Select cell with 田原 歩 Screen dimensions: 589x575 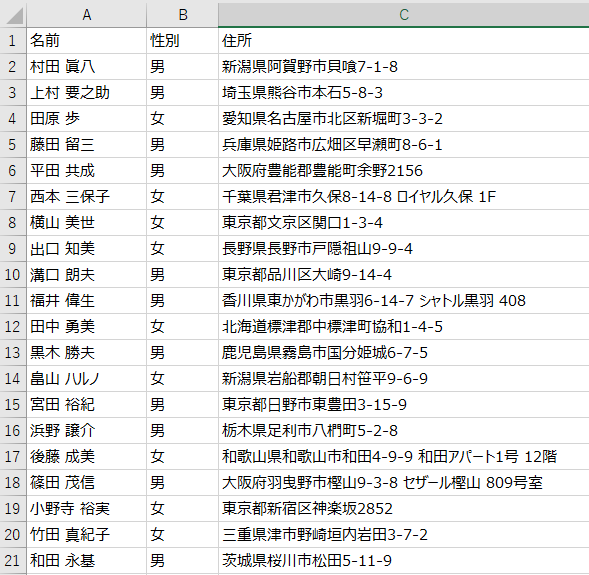pyautogui.click(x=86, y=118)
